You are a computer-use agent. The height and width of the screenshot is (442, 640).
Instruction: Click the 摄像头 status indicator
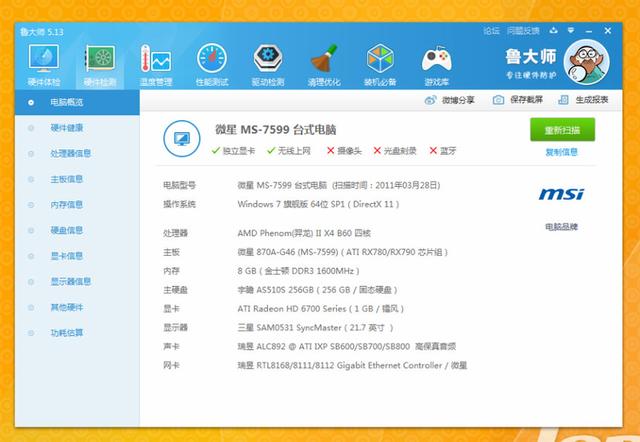click(x=344, y=151)
